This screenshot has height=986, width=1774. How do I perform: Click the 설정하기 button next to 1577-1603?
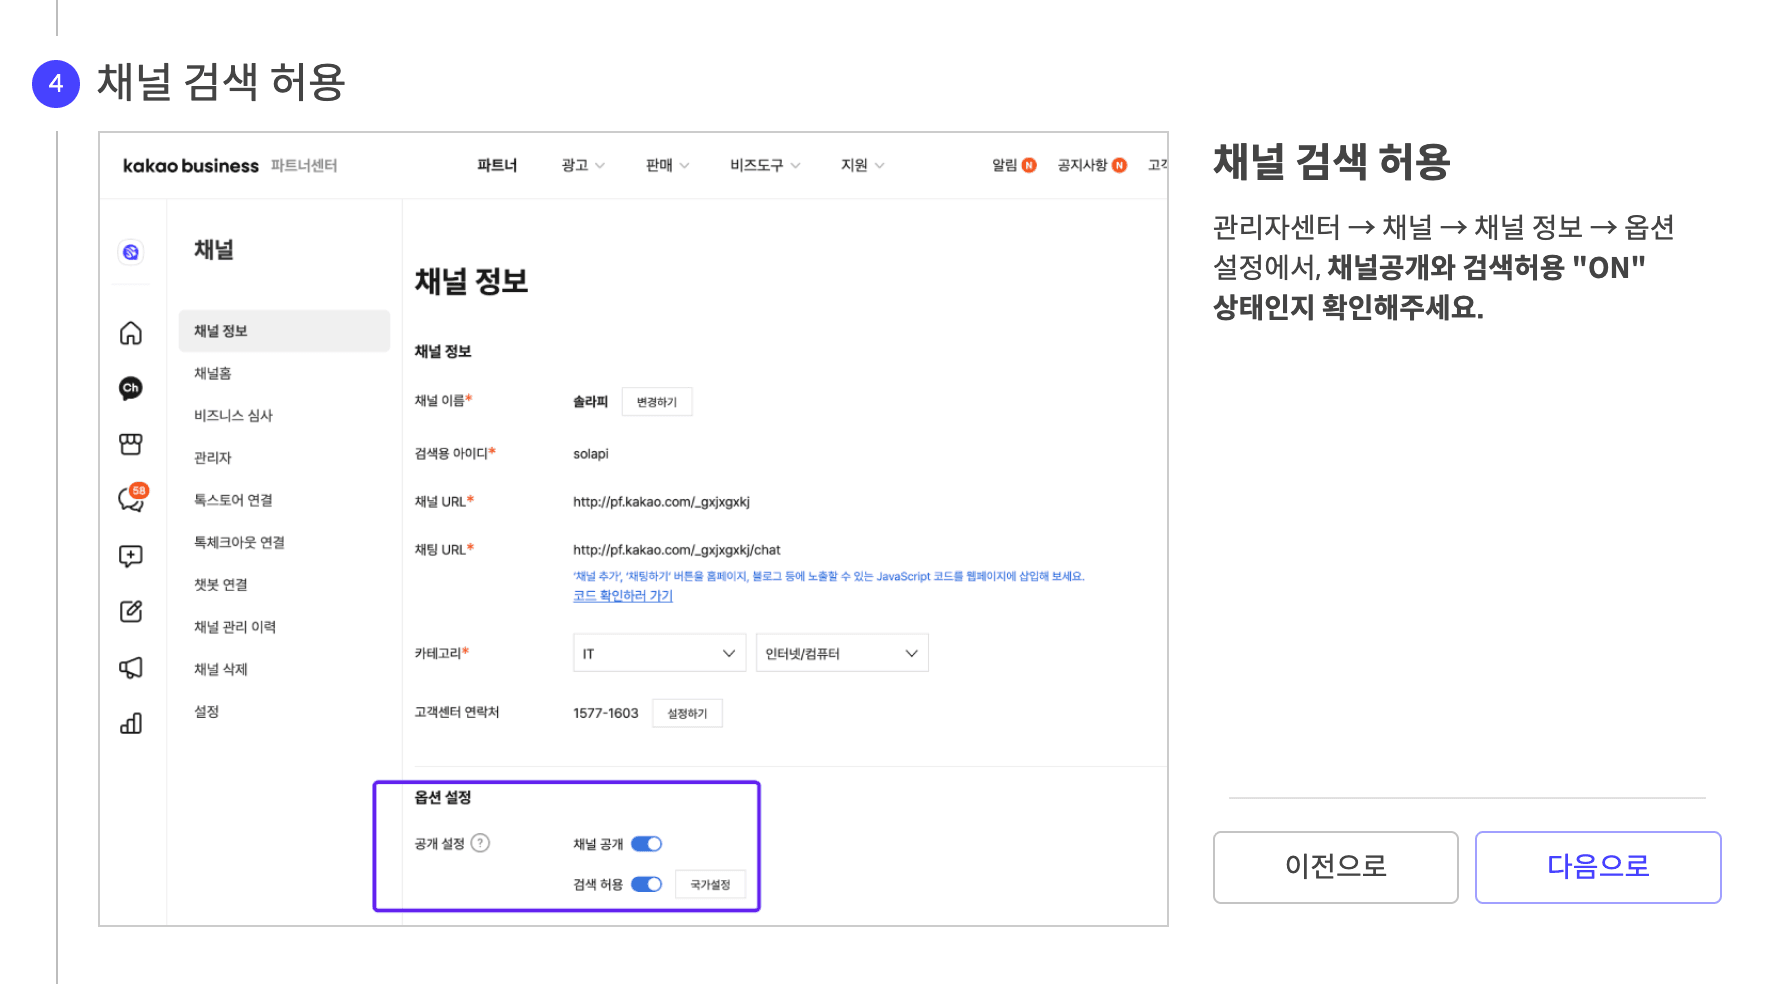[687, 713]
